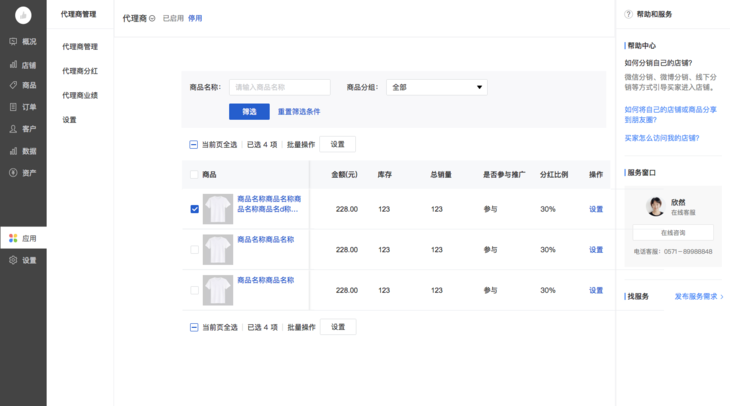Open the 商品分组 dropdown showing 全部

point(436,88)
